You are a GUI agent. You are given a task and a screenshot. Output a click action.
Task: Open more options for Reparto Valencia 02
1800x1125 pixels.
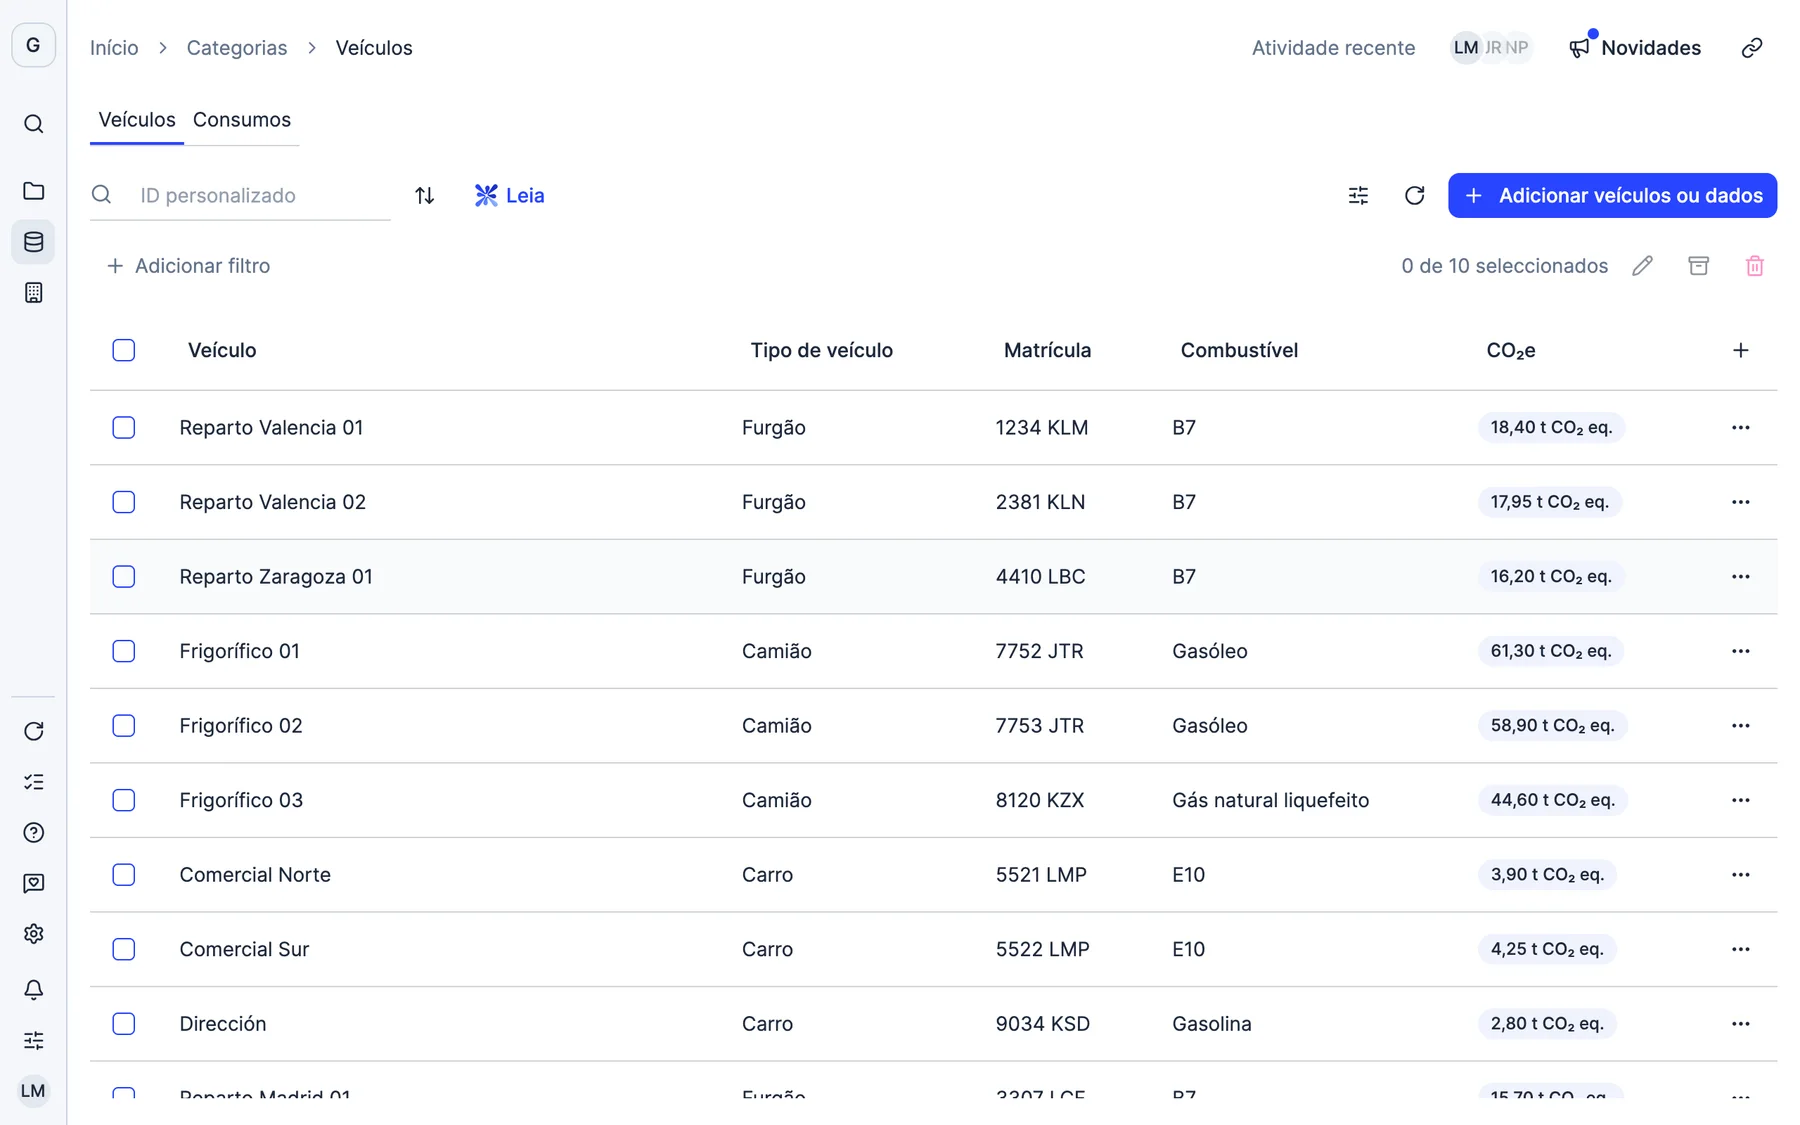1740,502
